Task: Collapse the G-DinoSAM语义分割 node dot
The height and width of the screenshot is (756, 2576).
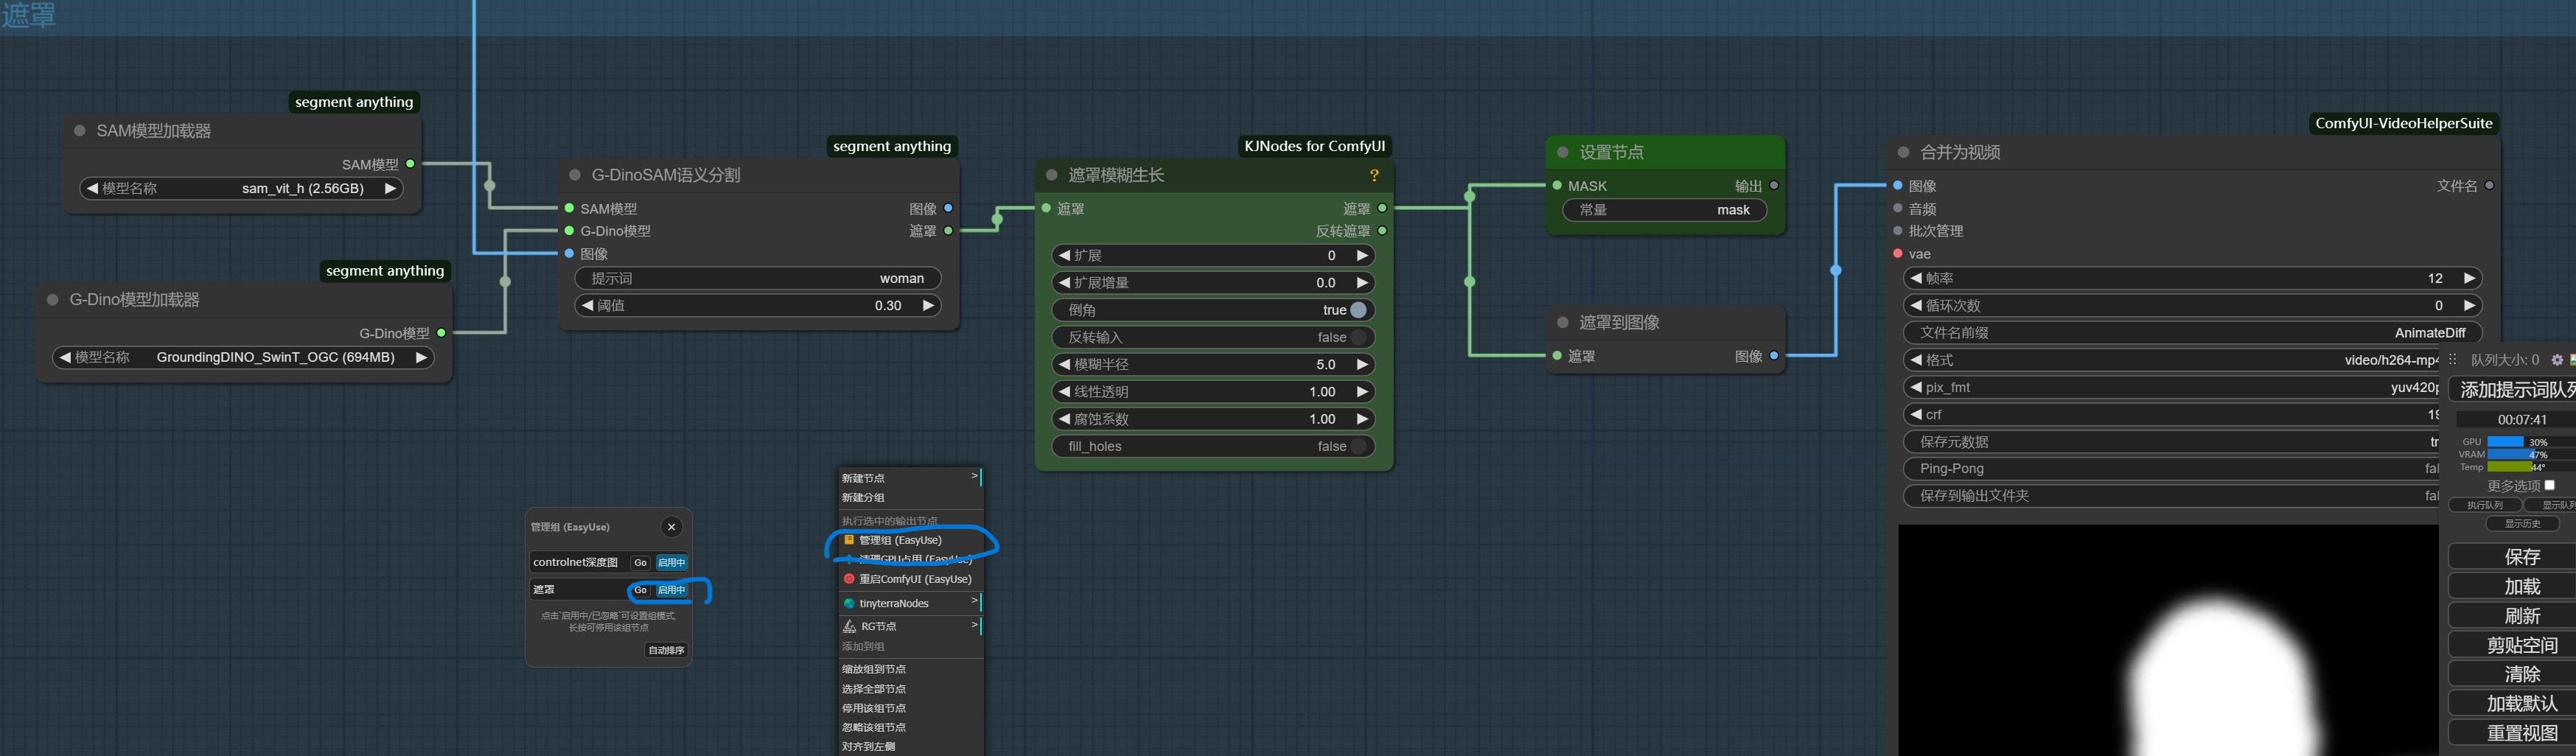Action: click(x=575, y=175)
